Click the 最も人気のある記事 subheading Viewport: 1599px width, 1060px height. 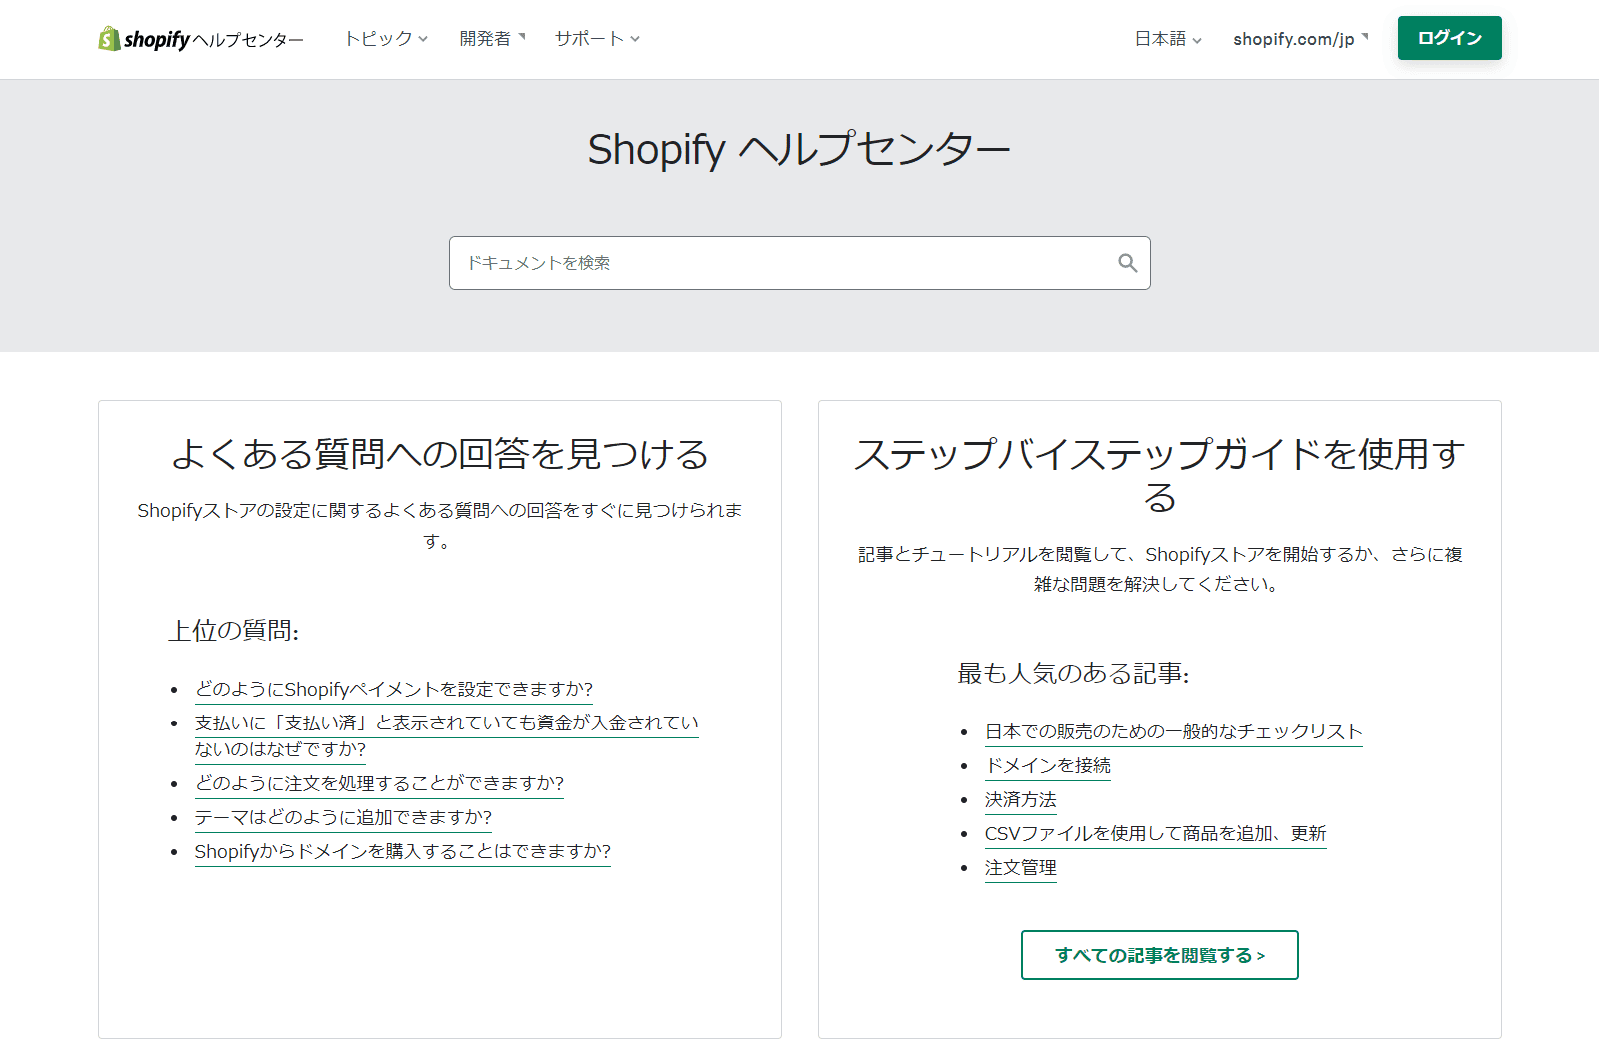pos(1074,674)
